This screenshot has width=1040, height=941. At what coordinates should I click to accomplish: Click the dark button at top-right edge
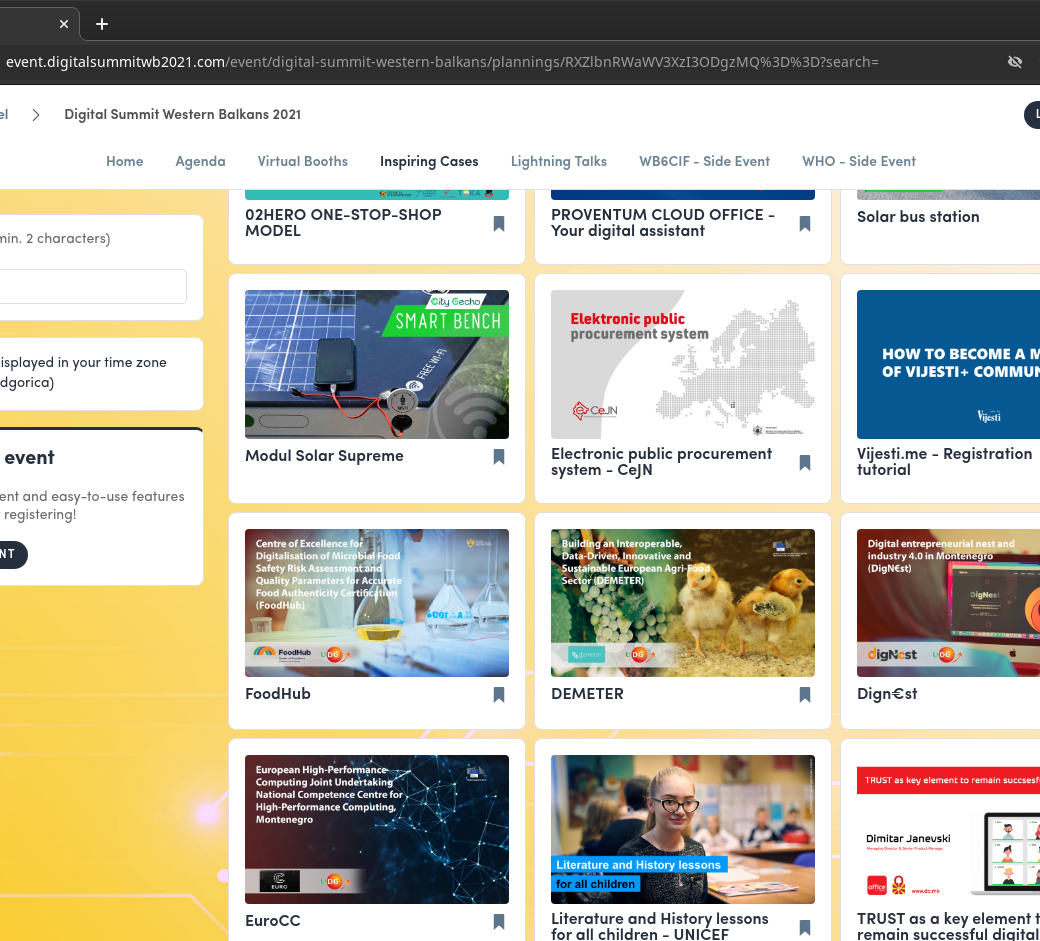[x=1033, y=115]
